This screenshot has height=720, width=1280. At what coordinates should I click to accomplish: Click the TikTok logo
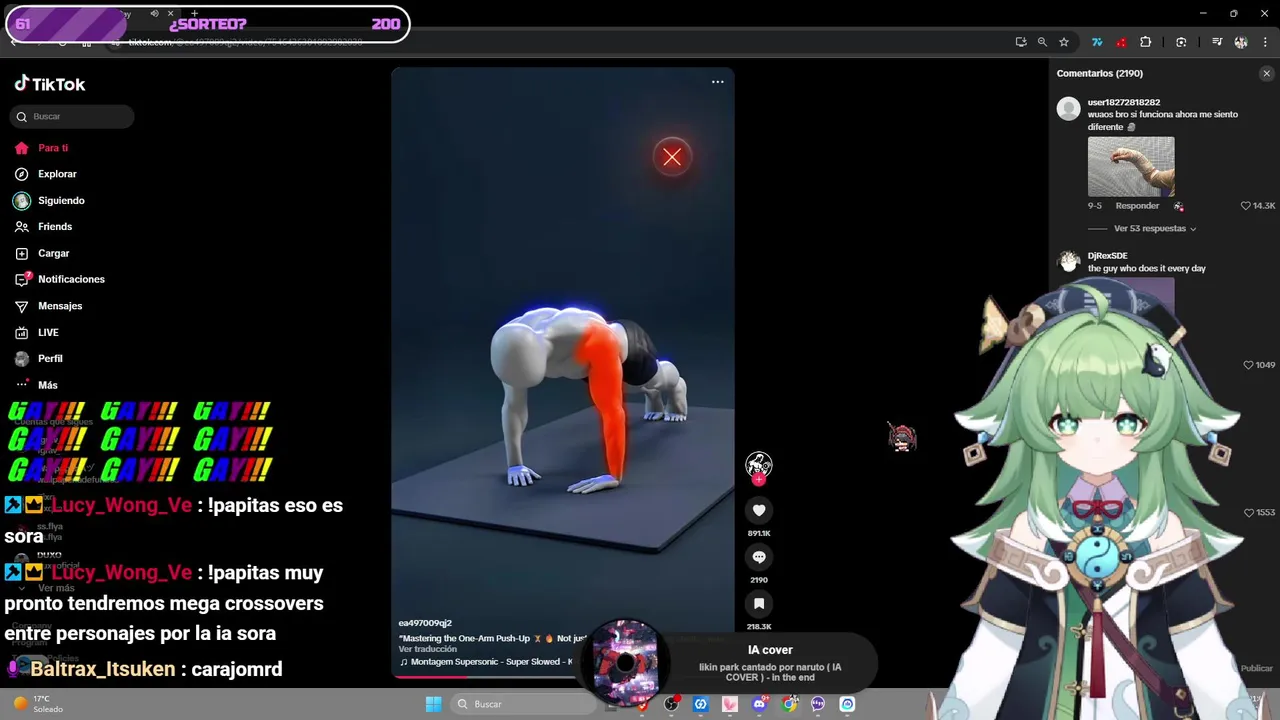pyautogui.click(x=50, y=84)
